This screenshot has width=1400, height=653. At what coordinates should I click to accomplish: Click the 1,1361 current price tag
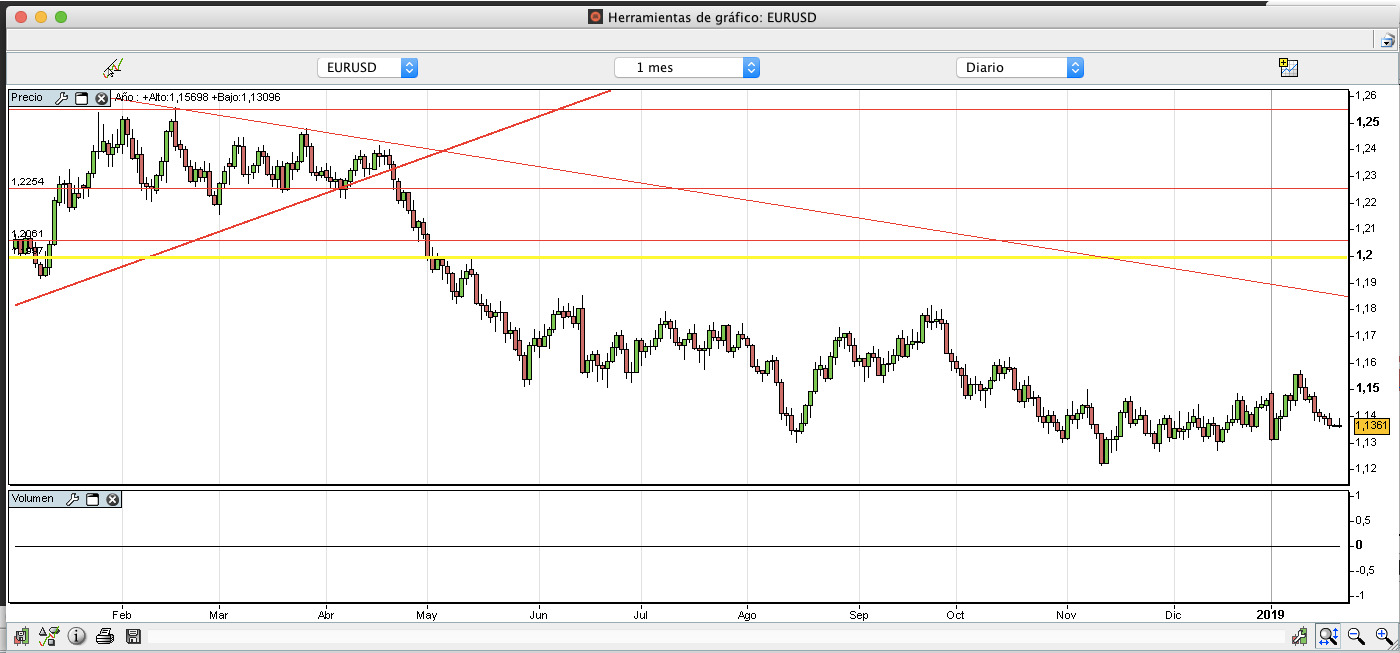[x=1371, y=425]
